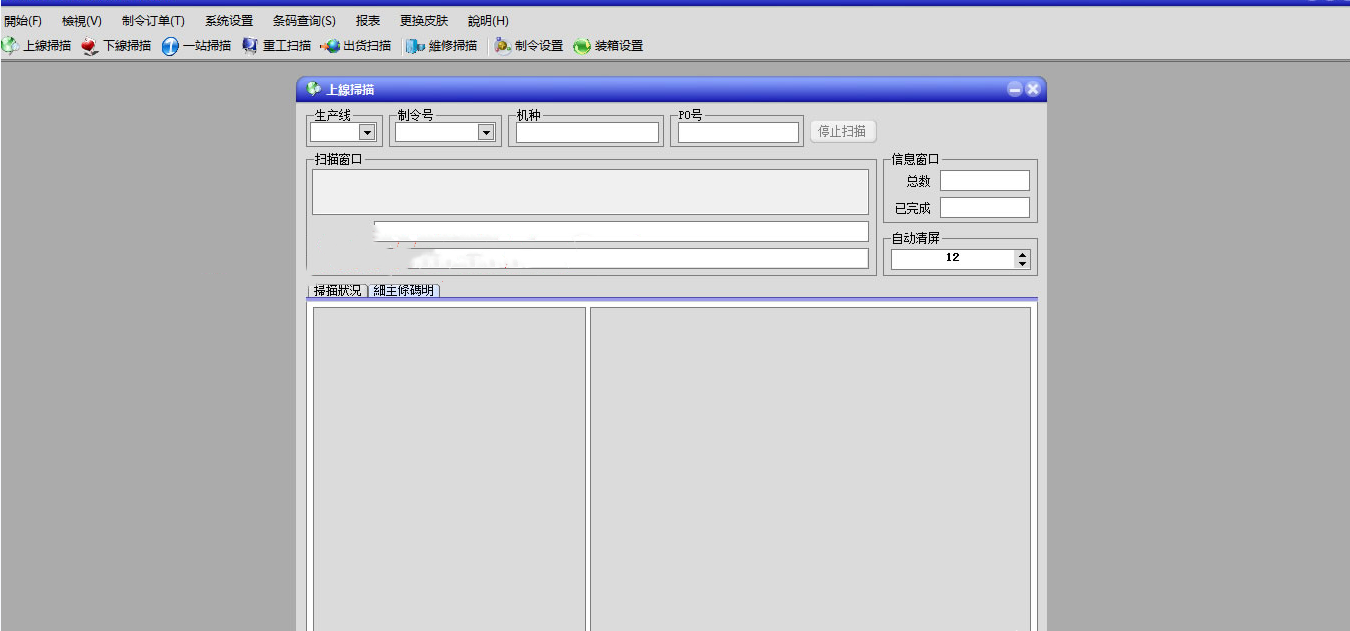
Task: Select the 一站掃描 toolbar tool
Action: 197,45
